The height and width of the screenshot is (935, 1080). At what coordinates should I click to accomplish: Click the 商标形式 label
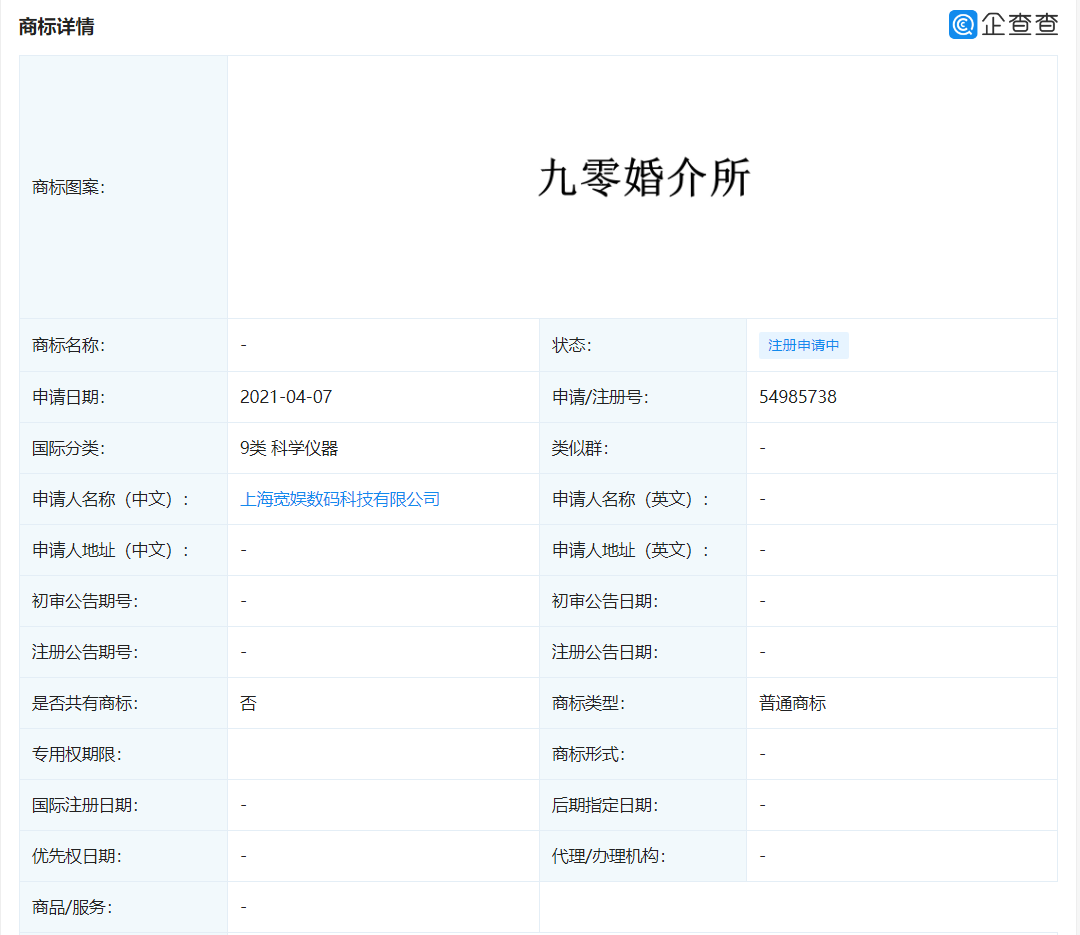[x=588, y=754]
